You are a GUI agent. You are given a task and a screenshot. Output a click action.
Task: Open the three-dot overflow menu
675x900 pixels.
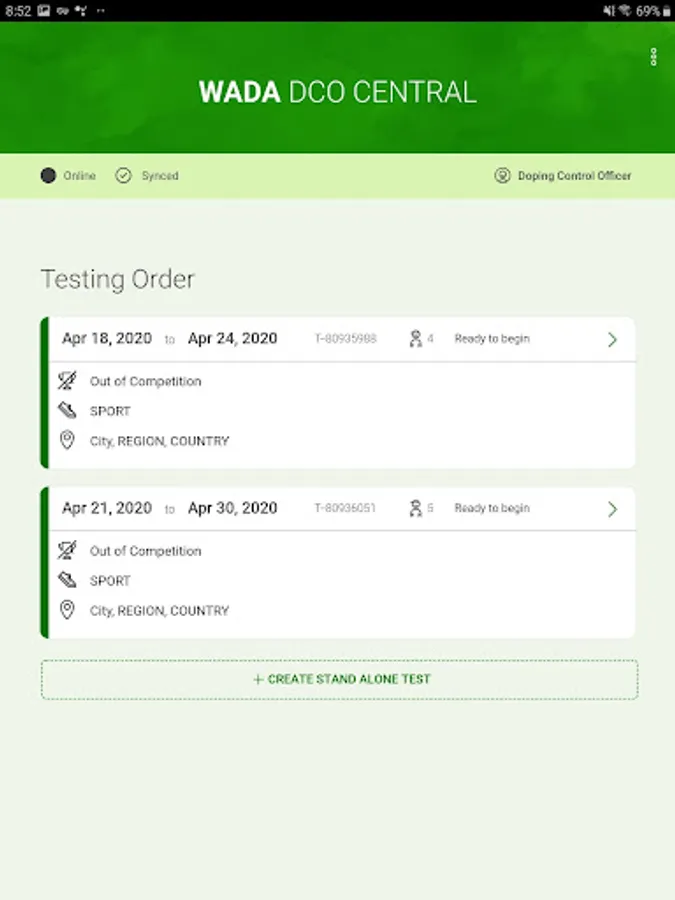coord(653,57)
